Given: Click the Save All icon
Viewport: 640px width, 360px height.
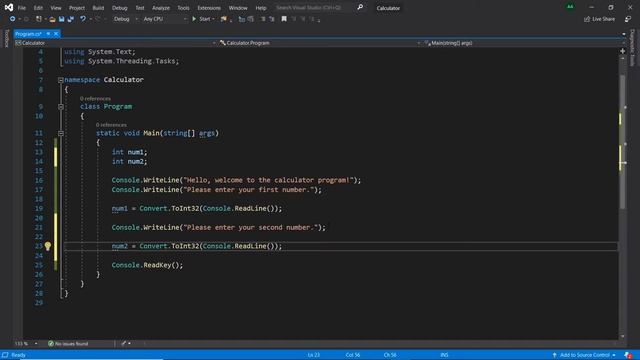Looking at the screenshot, I should [71, 19].
